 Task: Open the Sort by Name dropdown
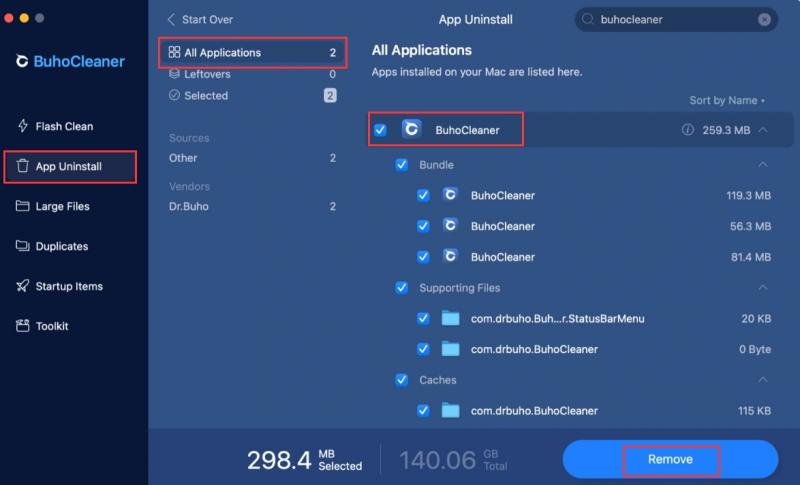pos(727,100)
